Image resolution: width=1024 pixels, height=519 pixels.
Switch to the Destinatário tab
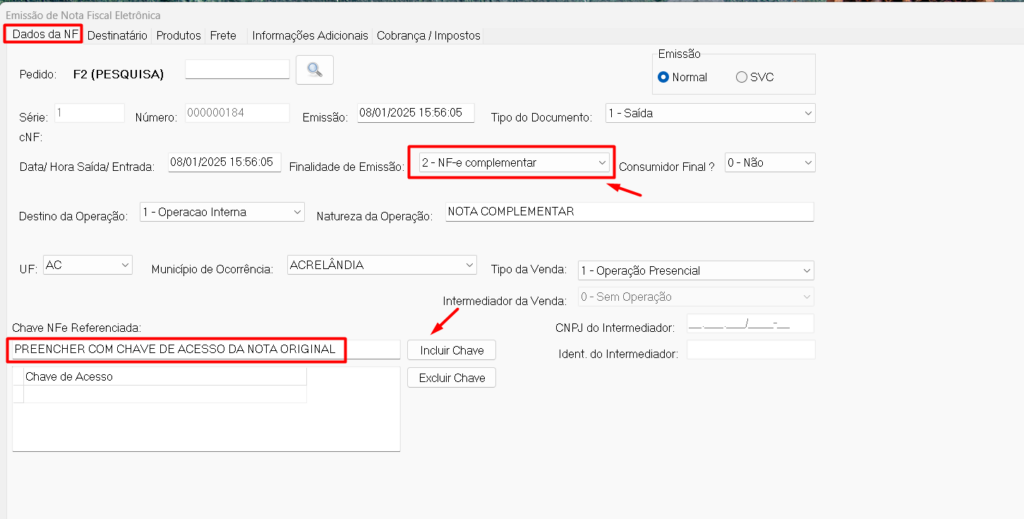point(117,35)
